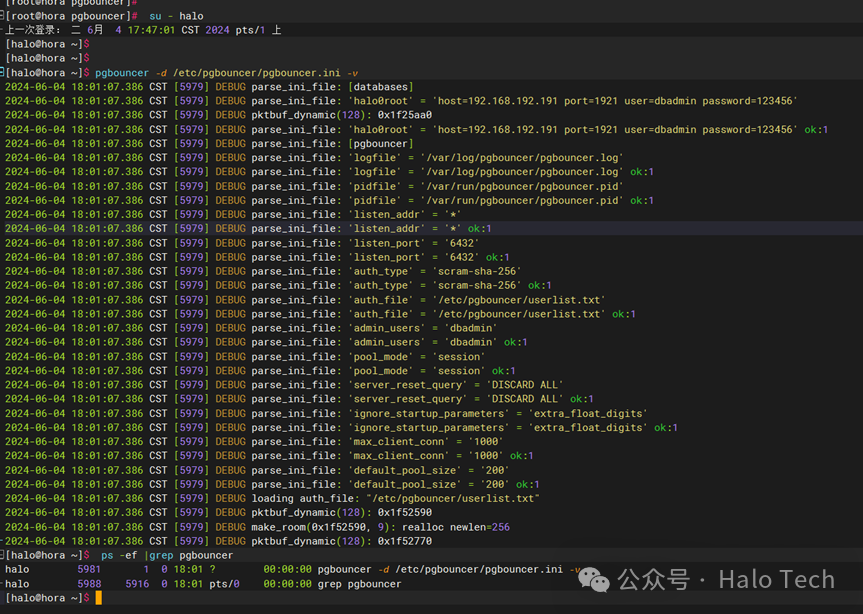Screen dimensions: 863x614
Task: Click the orange terminal cursor at last prompt
Action: pos(98,598)
